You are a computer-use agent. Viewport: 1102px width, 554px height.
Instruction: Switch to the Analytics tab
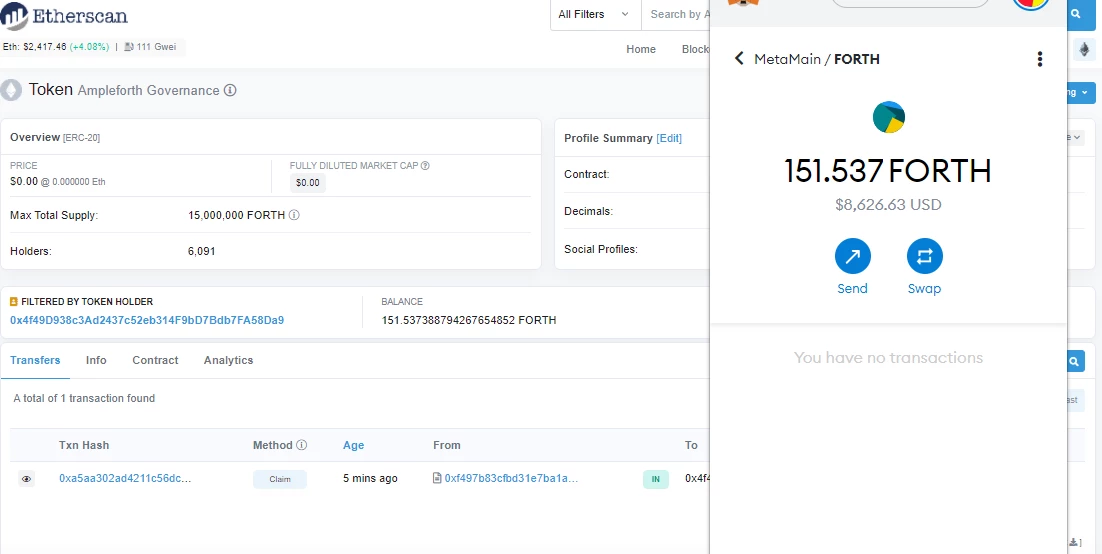tap(228, 360)
